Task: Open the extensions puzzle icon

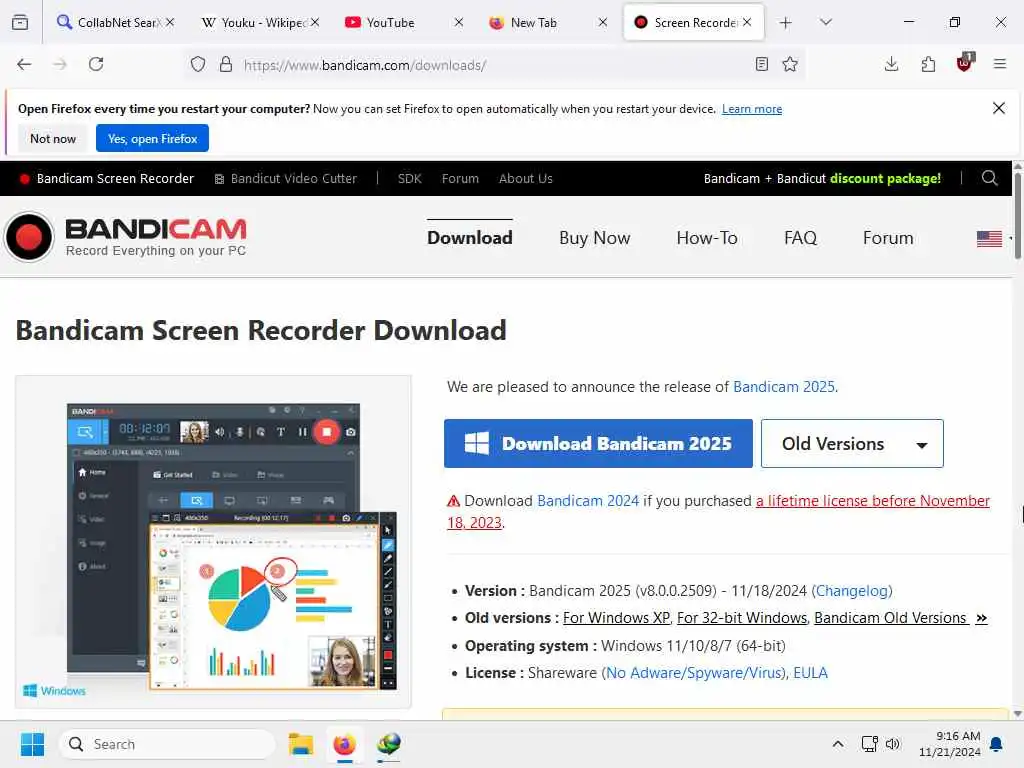Action: [x=928, y=64]
